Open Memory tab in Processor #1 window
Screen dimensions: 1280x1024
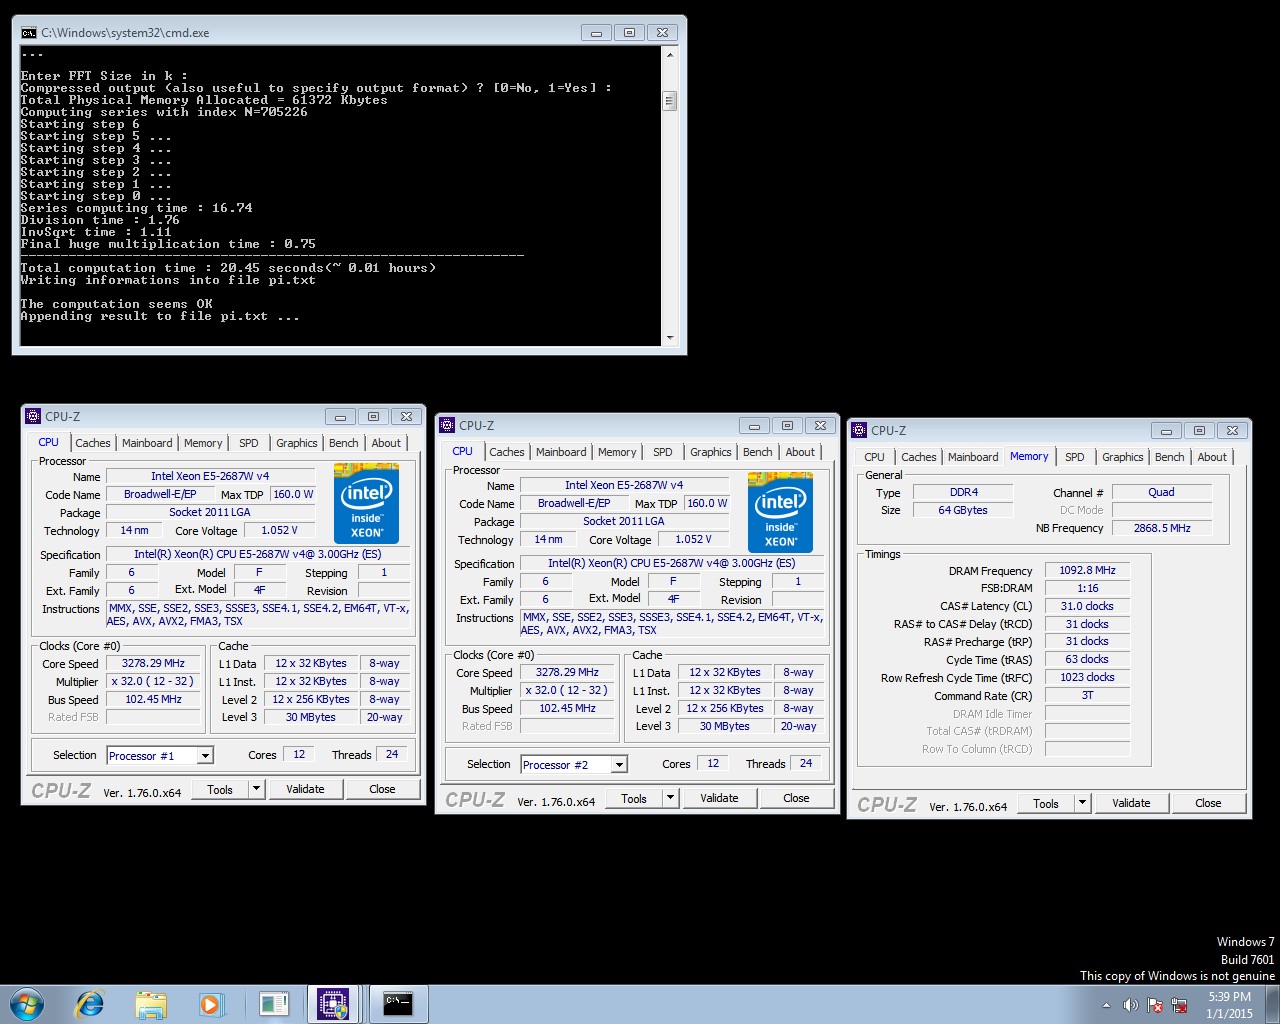(203, 443)
